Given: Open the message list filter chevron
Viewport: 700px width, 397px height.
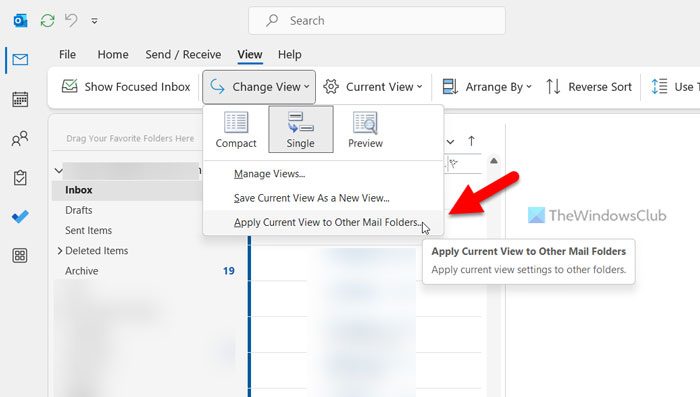Looking at the screenshot, I should tap(450, 142).
